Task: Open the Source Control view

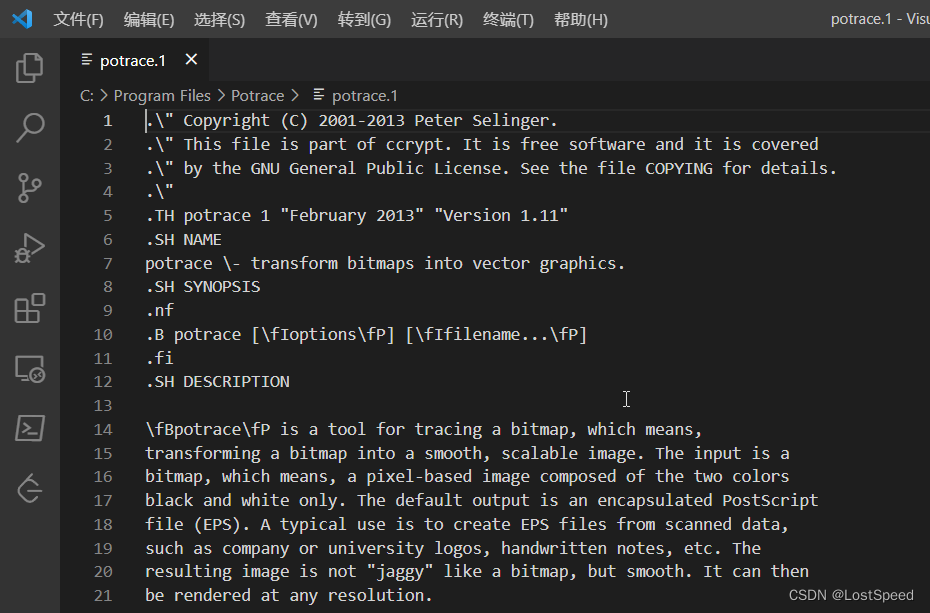Action: [x=29, y=188]
